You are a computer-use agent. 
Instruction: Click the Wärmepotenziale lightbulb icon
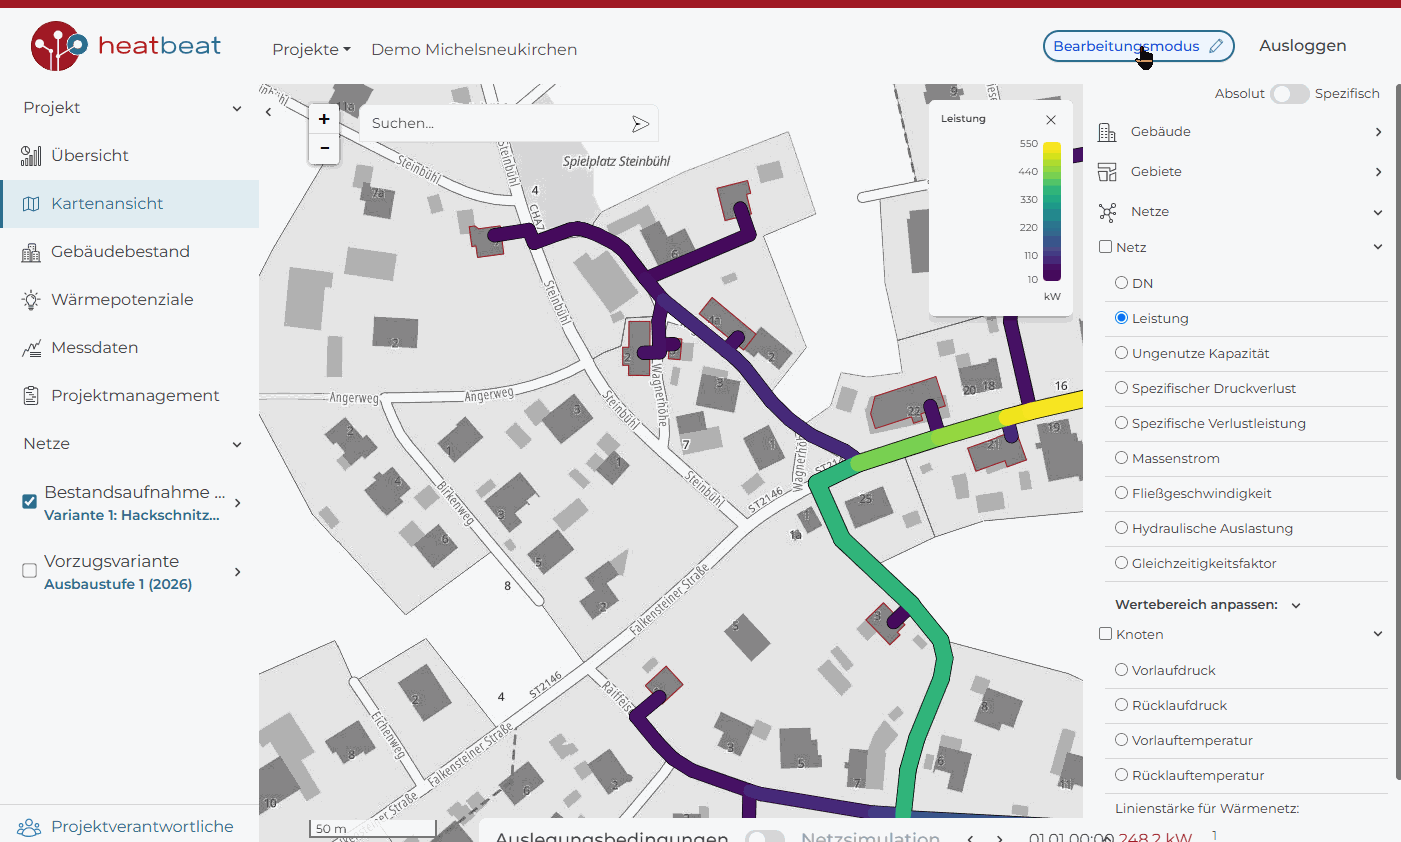[31, 300]
